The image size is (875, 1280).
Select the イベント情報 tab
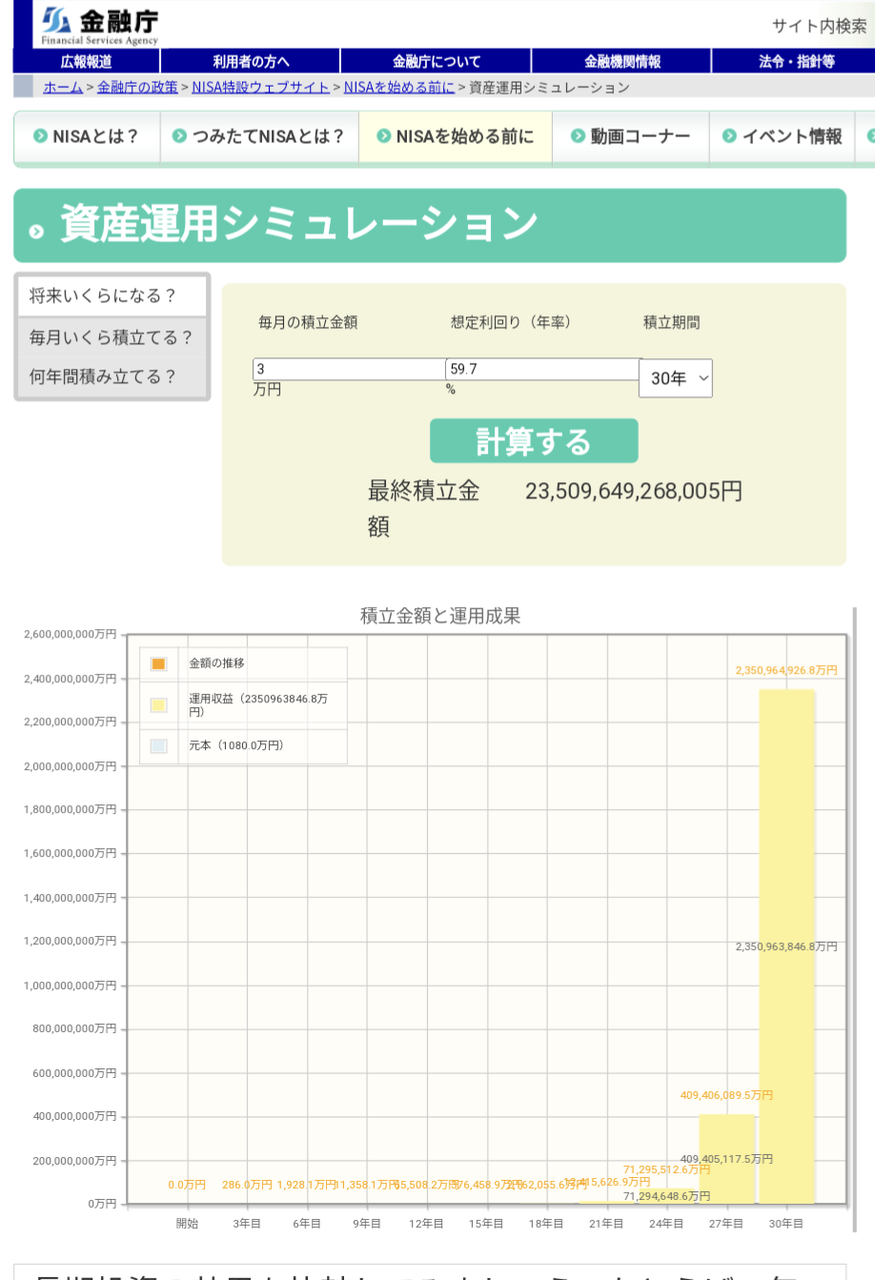[x=782, y=137]
